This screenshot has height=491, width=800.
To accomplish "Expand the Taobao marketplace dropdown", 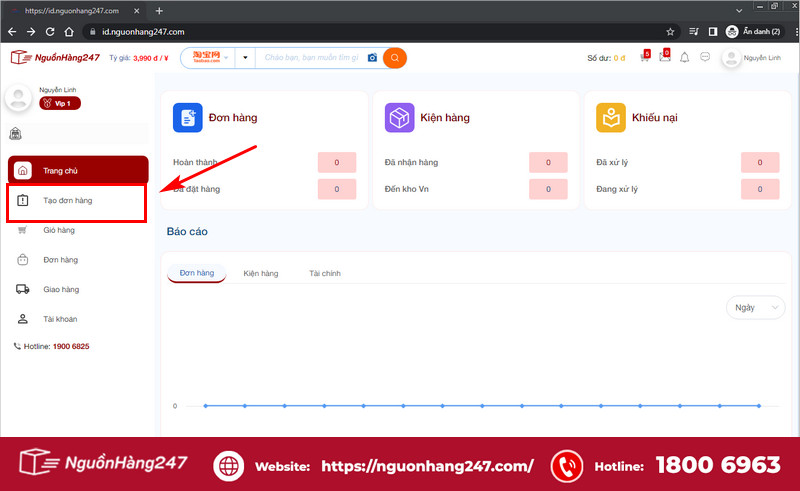I will click(x=210, y=58).
